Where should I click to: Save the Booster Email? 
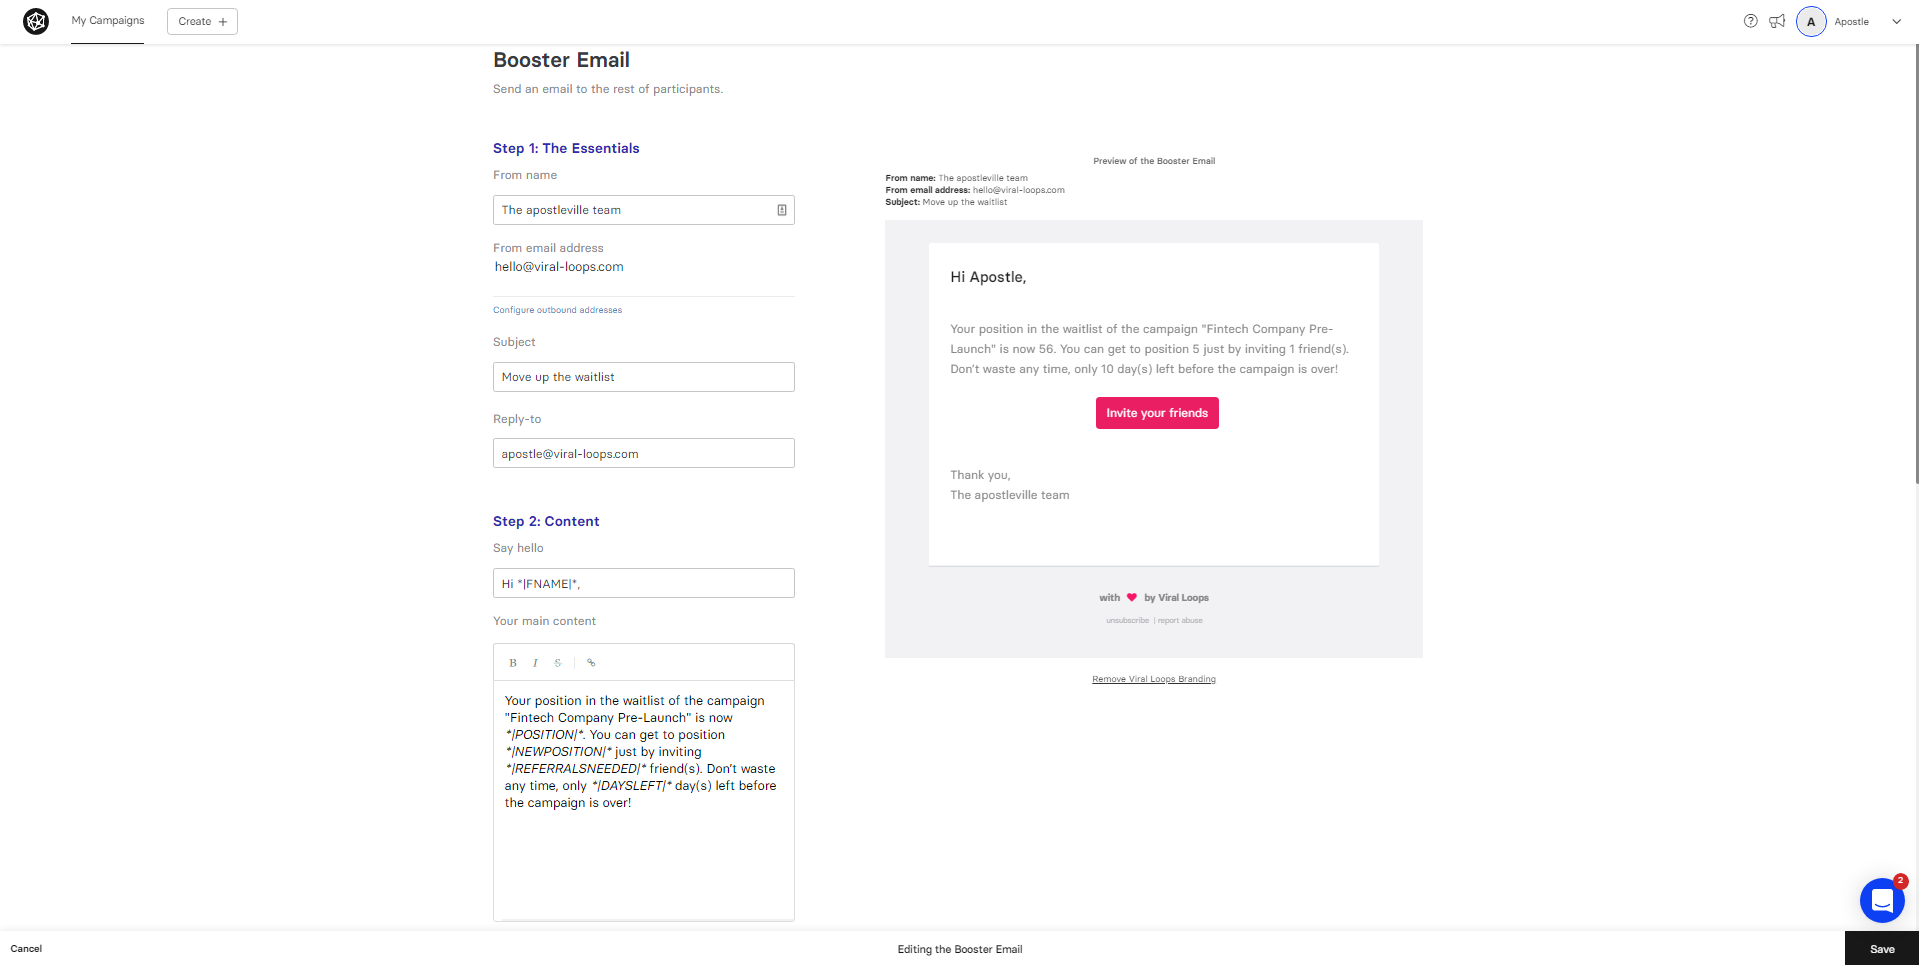coord(1882,949)
